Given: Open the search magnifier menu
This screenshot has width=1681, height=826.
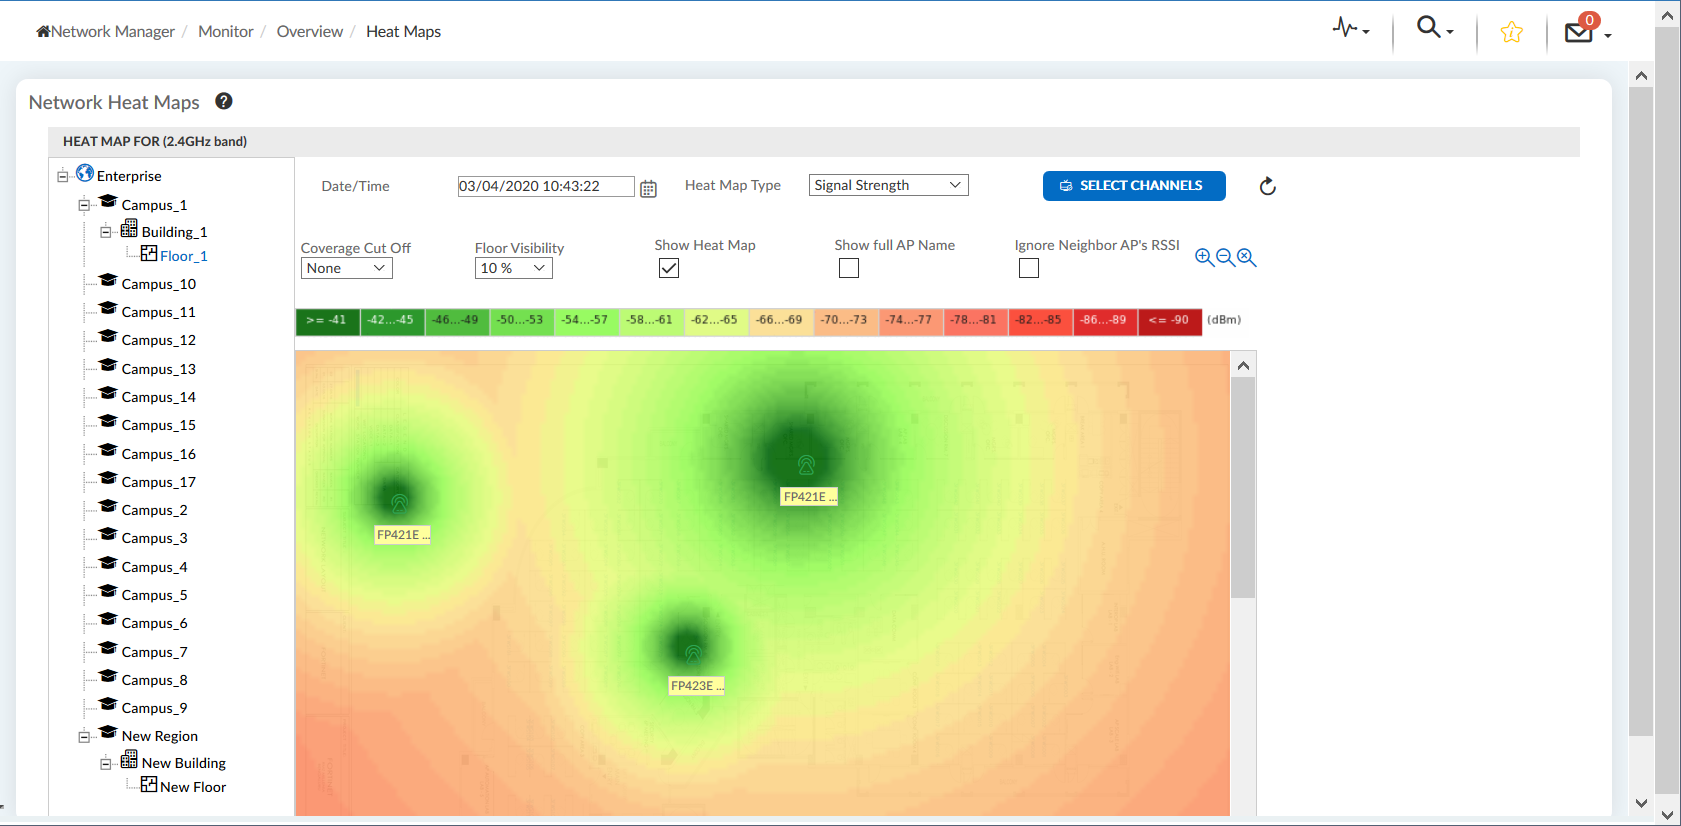Looking at the screenshot, I should coord(1428,27).
